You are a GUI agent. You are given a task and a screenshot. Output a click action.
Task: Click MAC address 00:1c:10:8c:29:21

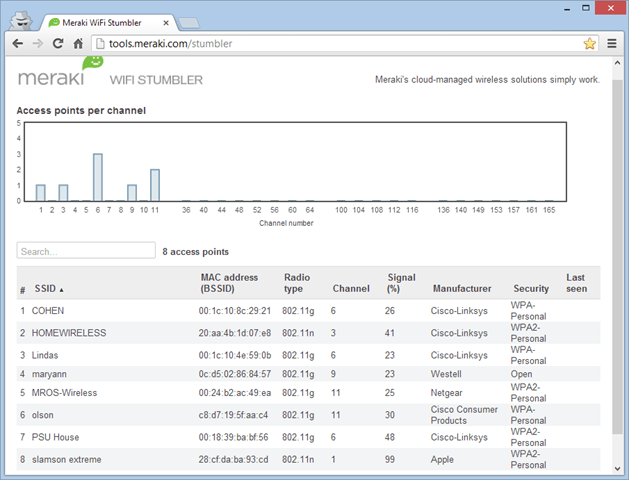[235, 311]
